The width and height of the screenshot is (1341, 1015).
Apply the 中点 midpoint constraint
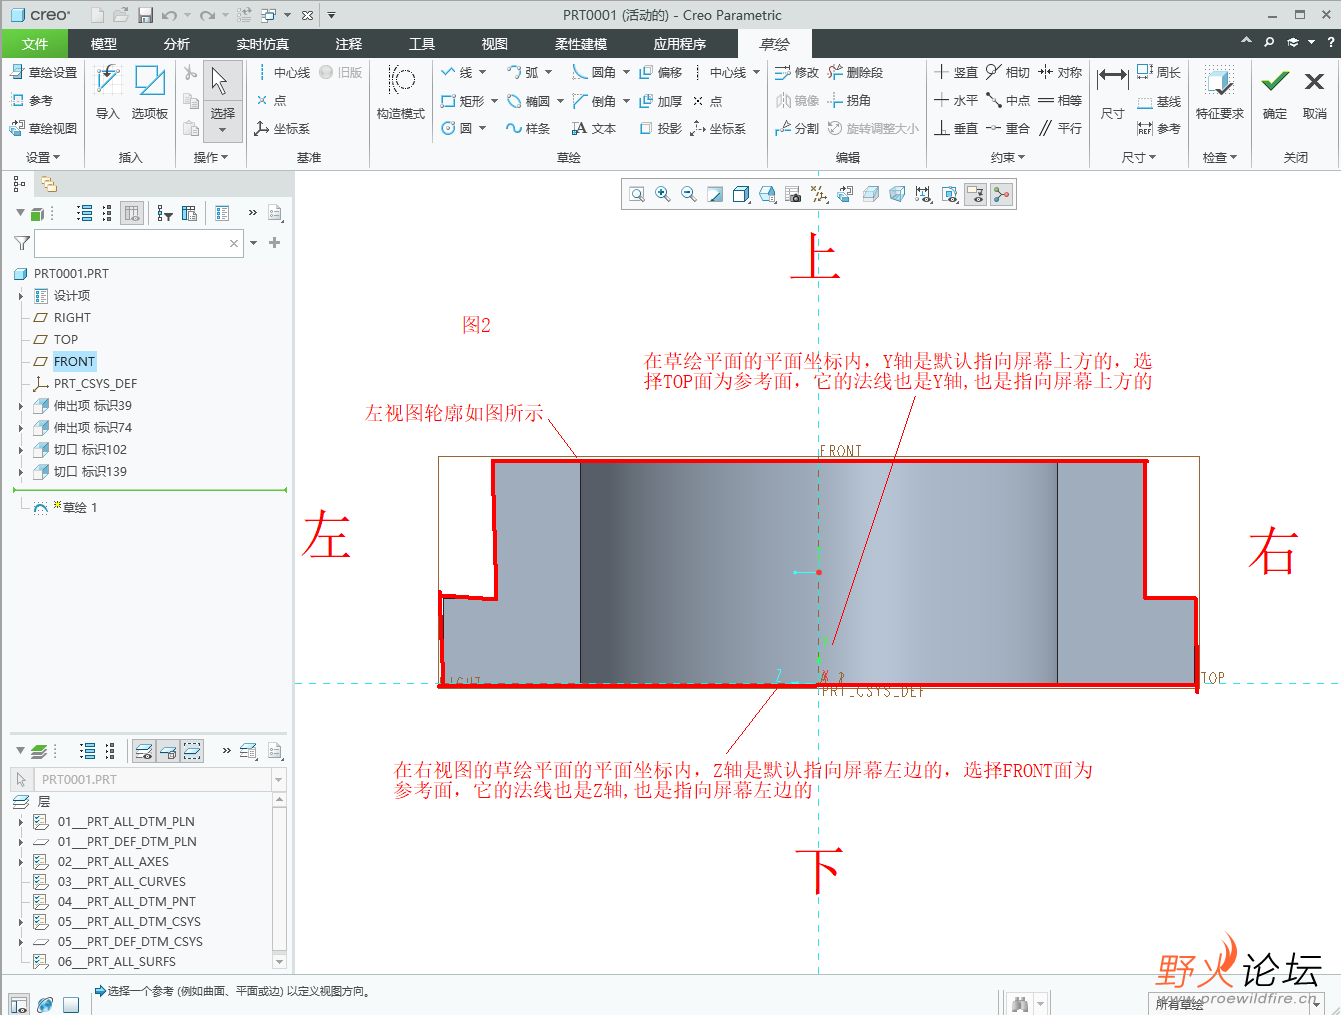click(1008, 100)
